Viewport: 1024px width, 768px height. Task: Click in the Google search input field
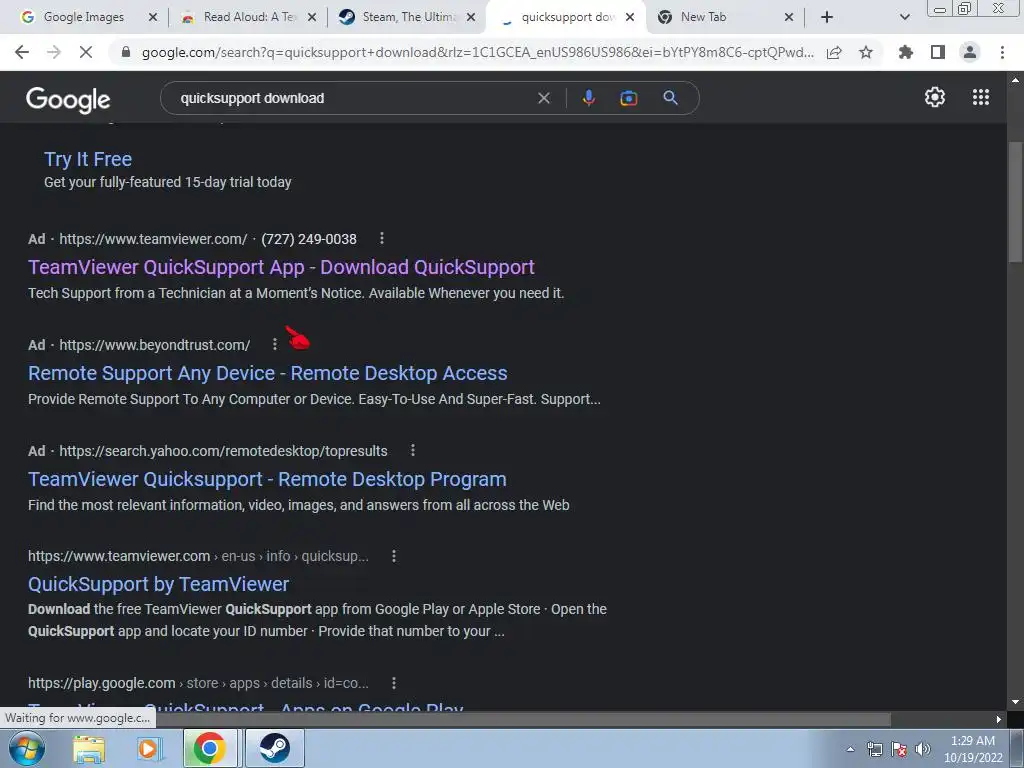353,98
